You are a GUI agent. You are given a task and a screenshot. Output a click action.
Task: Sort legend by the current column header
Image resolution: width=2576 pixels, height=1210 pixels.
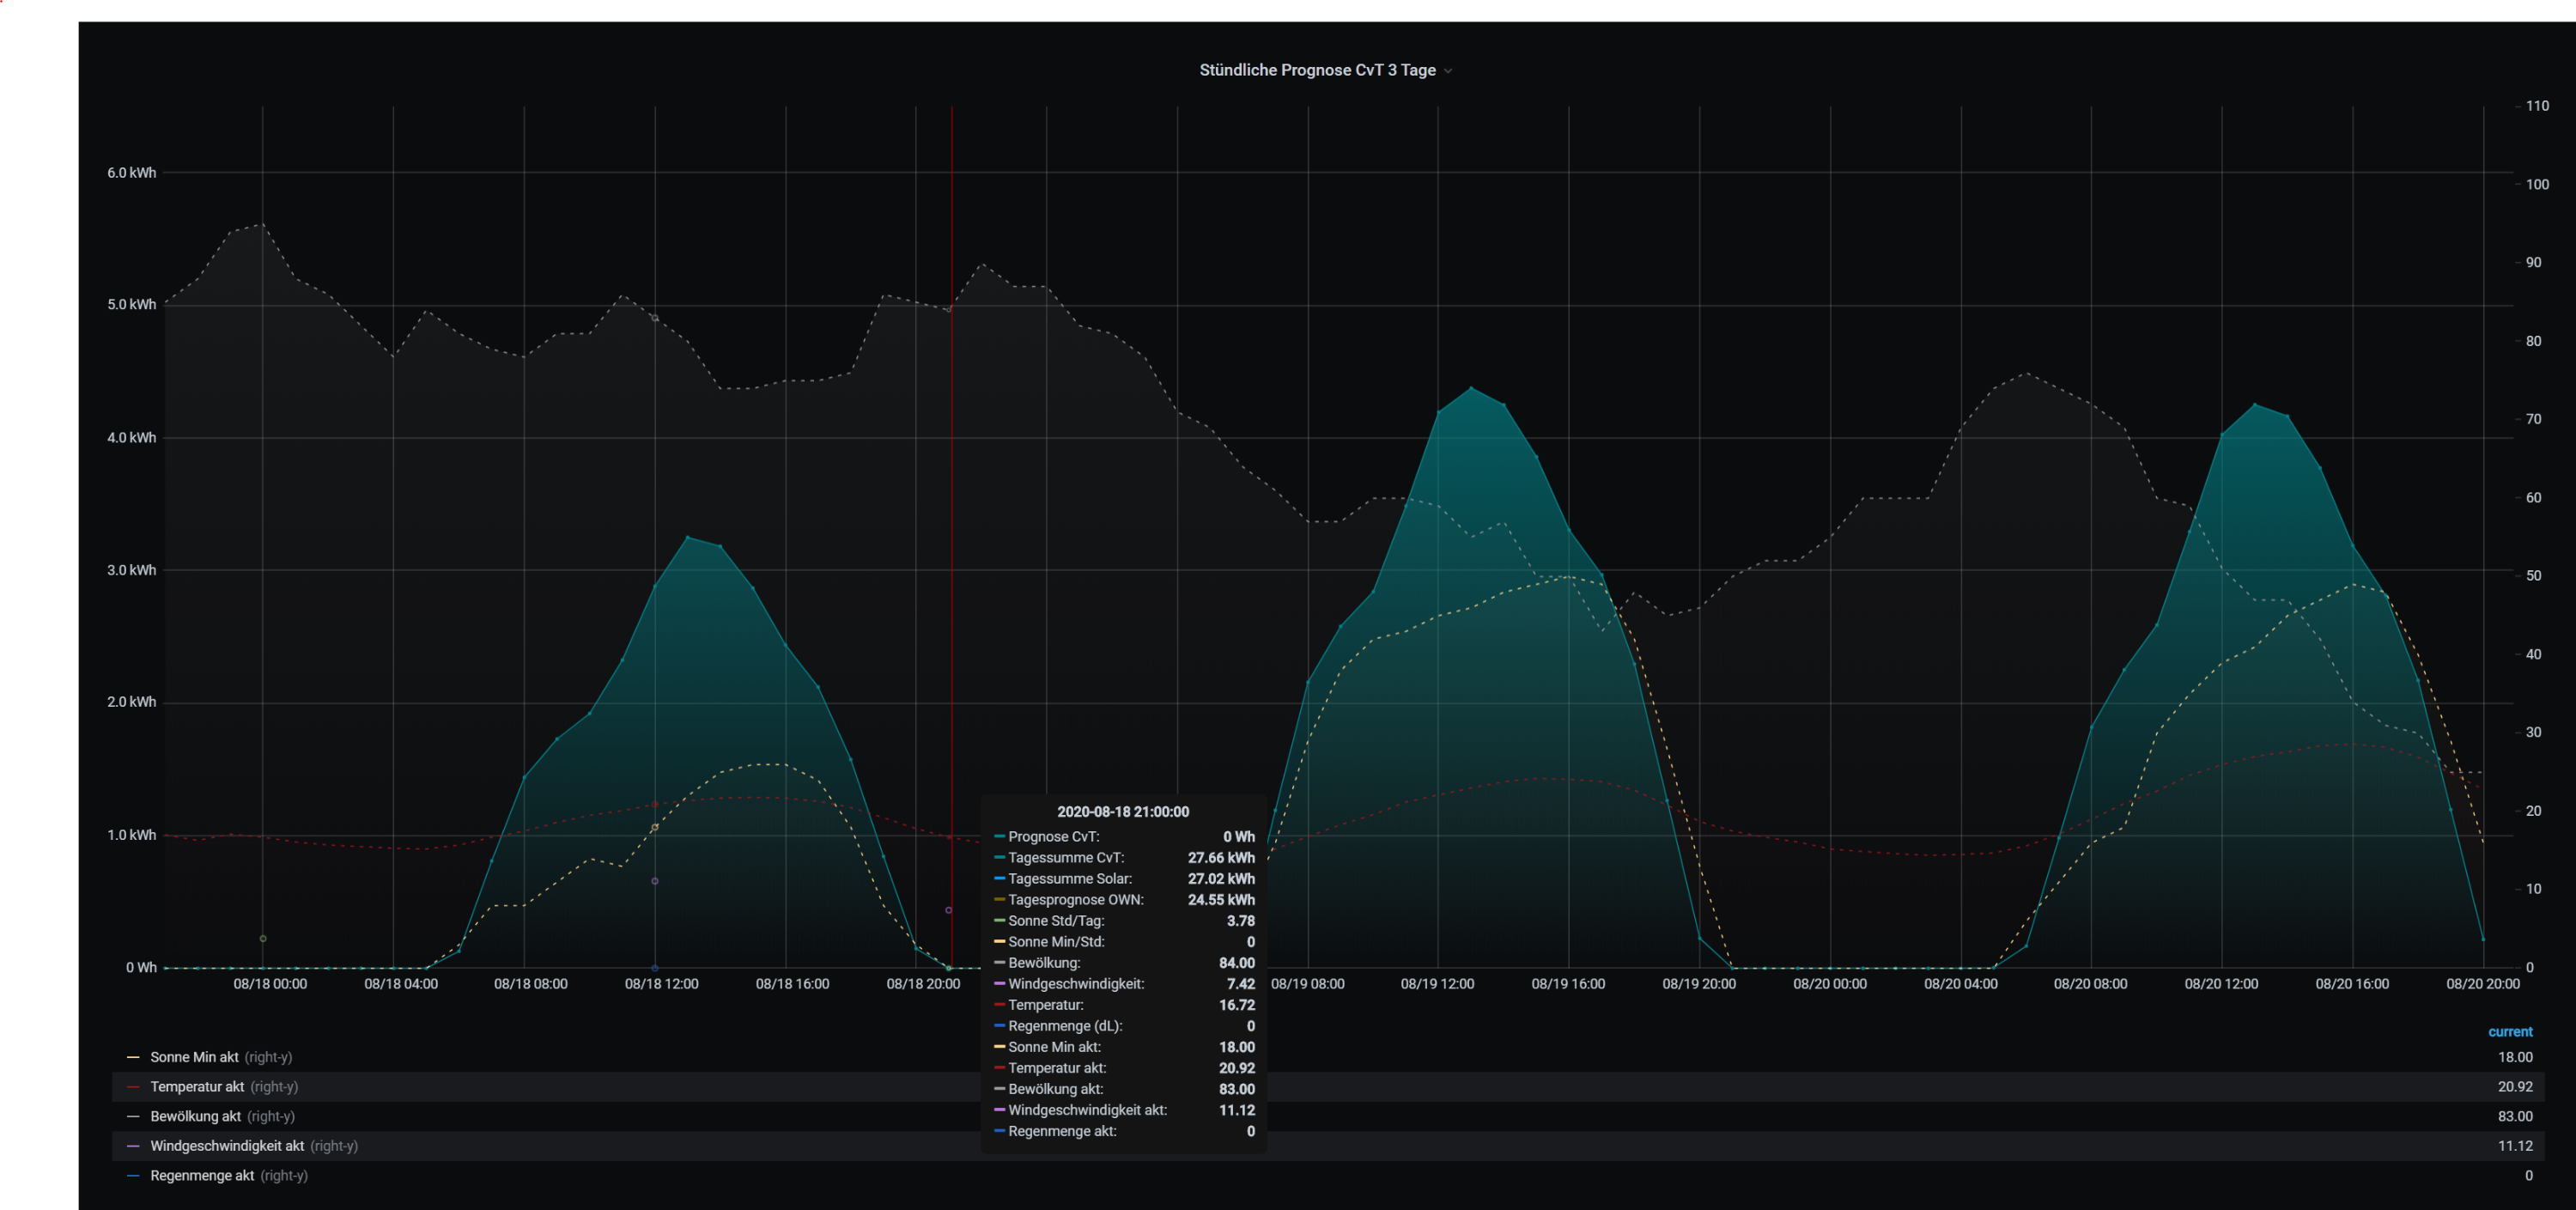point(2509,1032)
